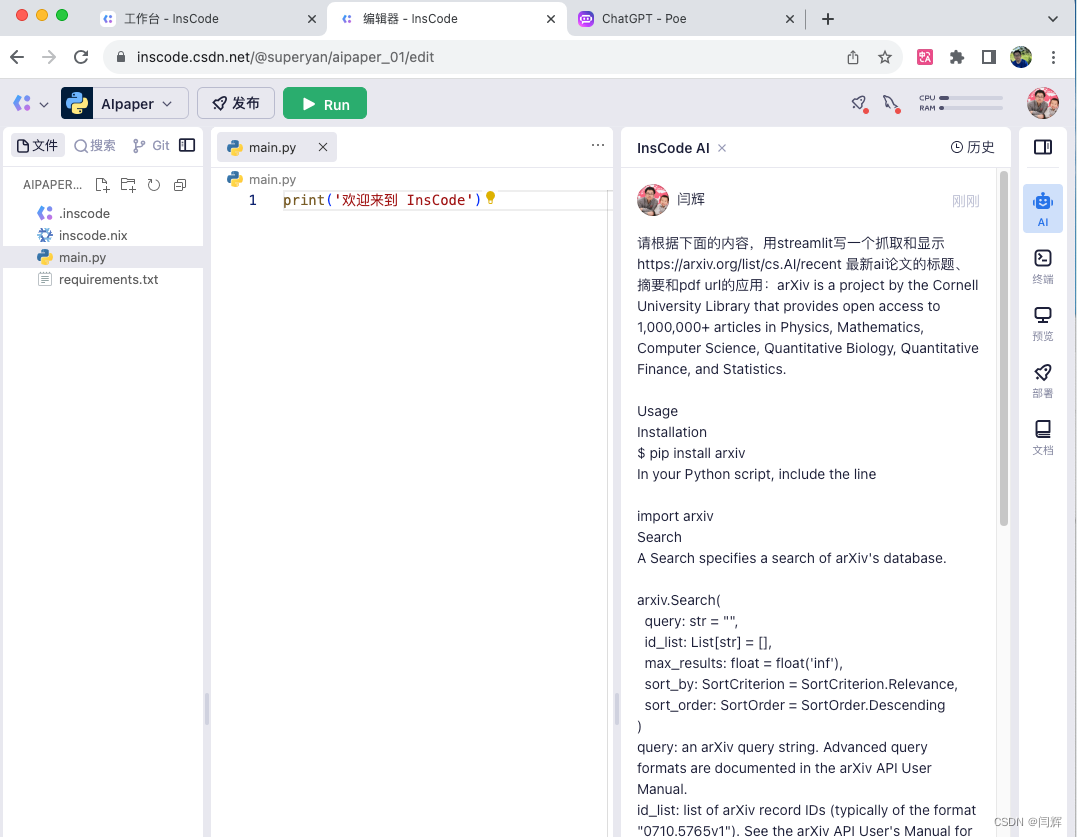This screenshot has height=837, width=1077.
Task: Toggle the browser side panel icon
Action: pos(988,57)
